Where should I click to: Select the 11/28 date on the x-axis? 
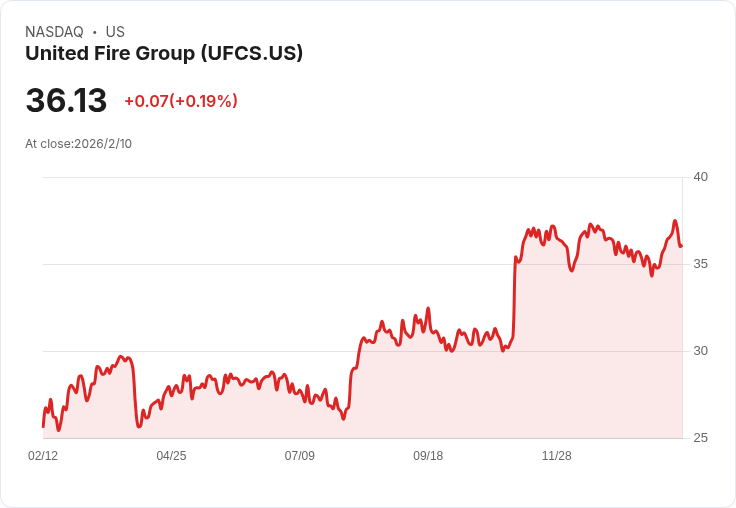tap(556, 456)
